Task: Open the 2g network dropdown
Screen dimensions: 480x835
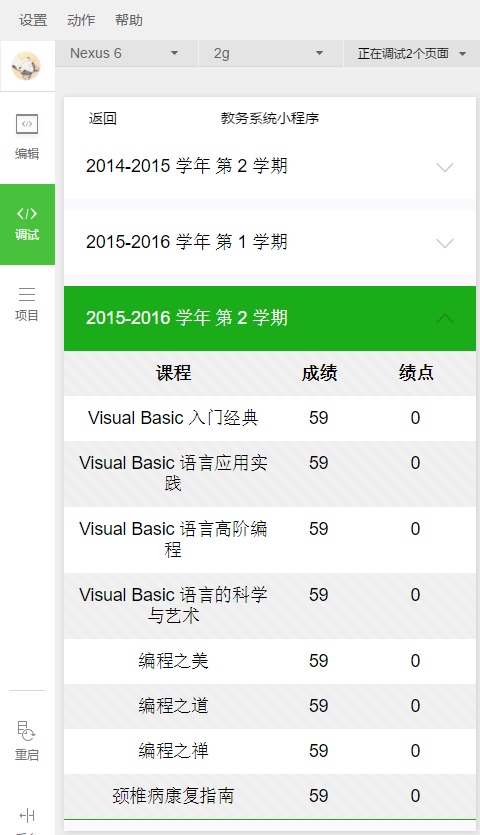Action: click(x=271, y=53)
